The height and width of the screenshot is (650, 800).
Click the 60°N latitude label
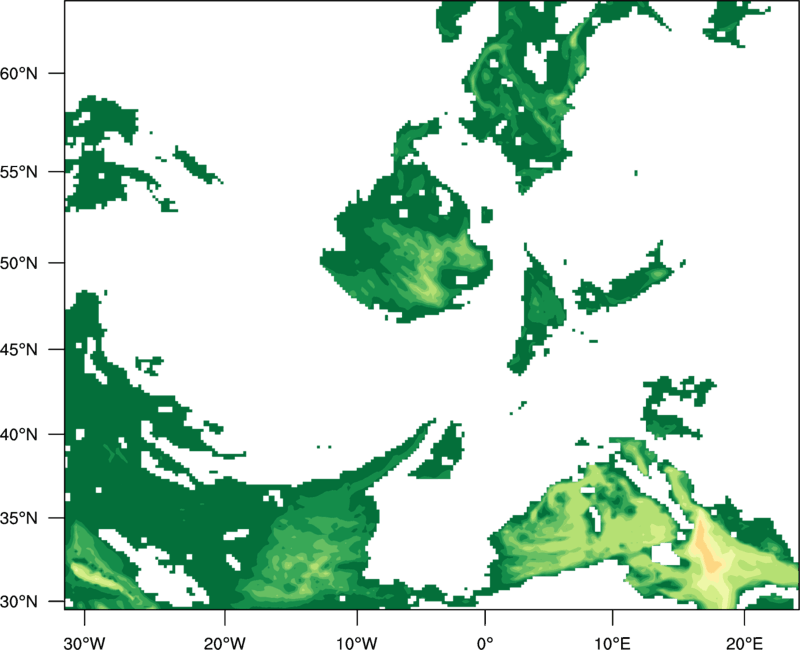(19, 73)
